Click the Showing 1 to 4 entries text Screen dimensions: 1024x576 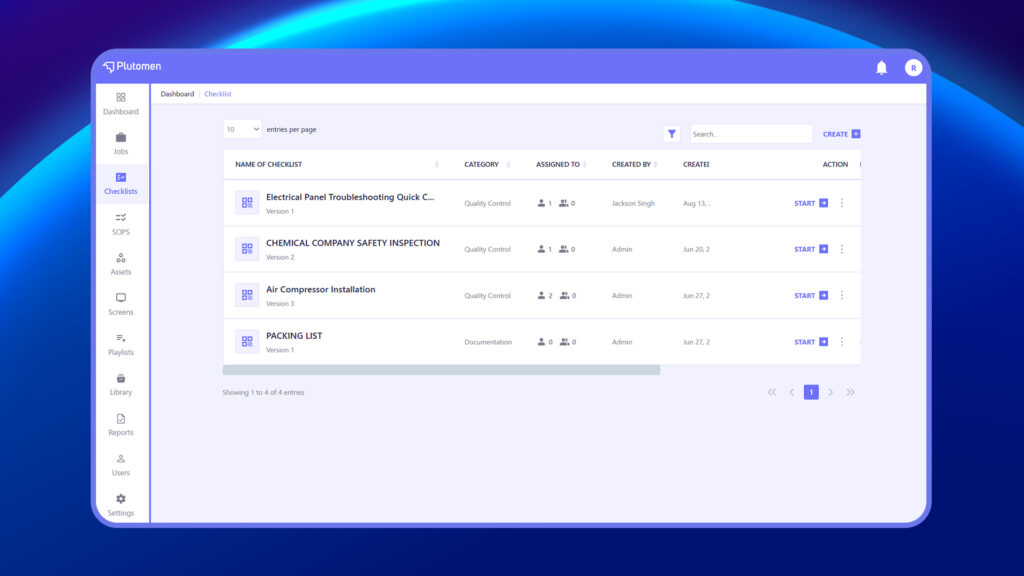[x=263, y=392]
